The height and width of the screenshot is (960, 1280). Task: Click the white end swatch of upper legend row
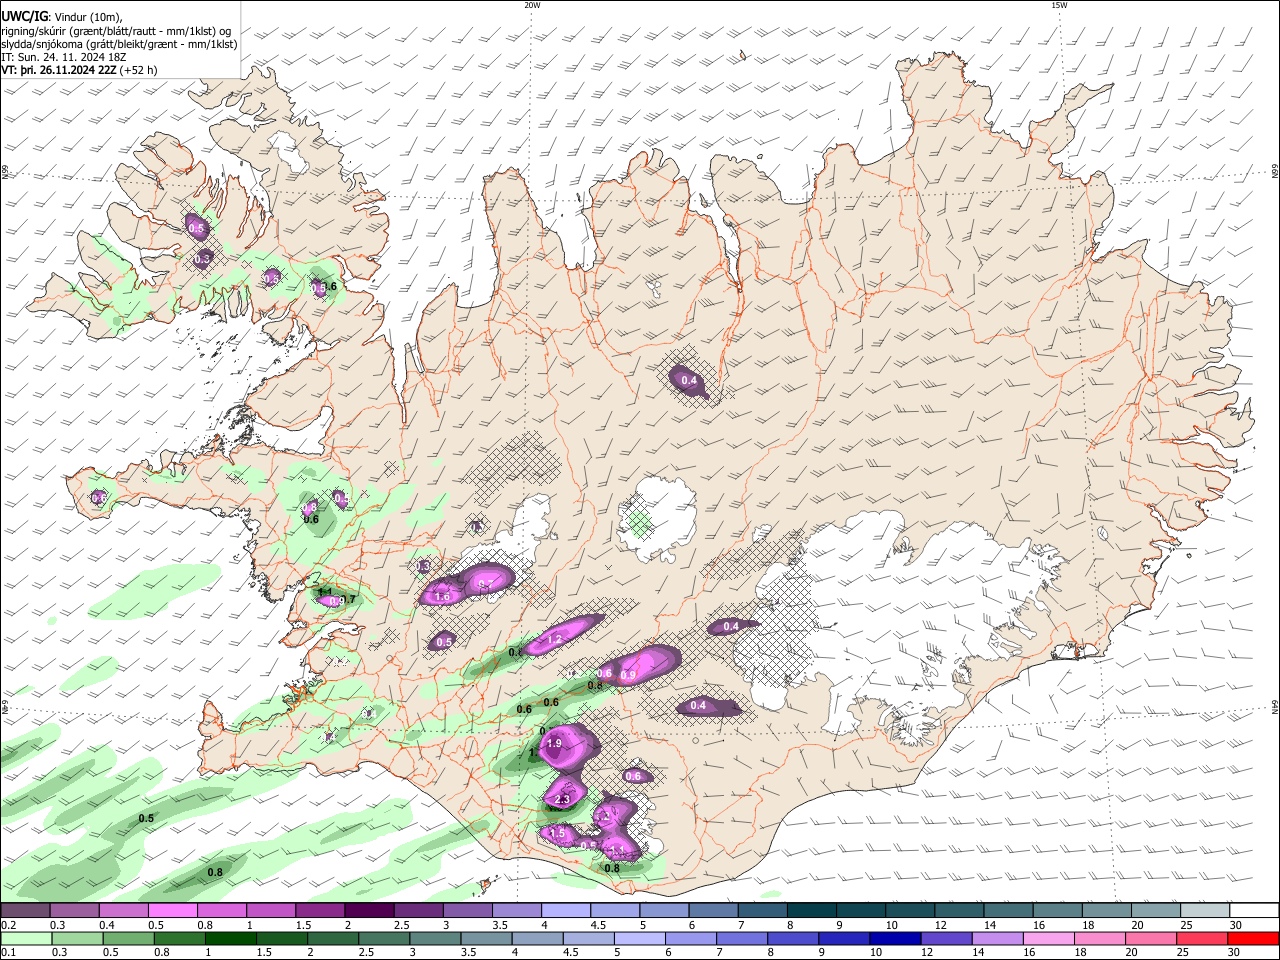click(1252, 911)
